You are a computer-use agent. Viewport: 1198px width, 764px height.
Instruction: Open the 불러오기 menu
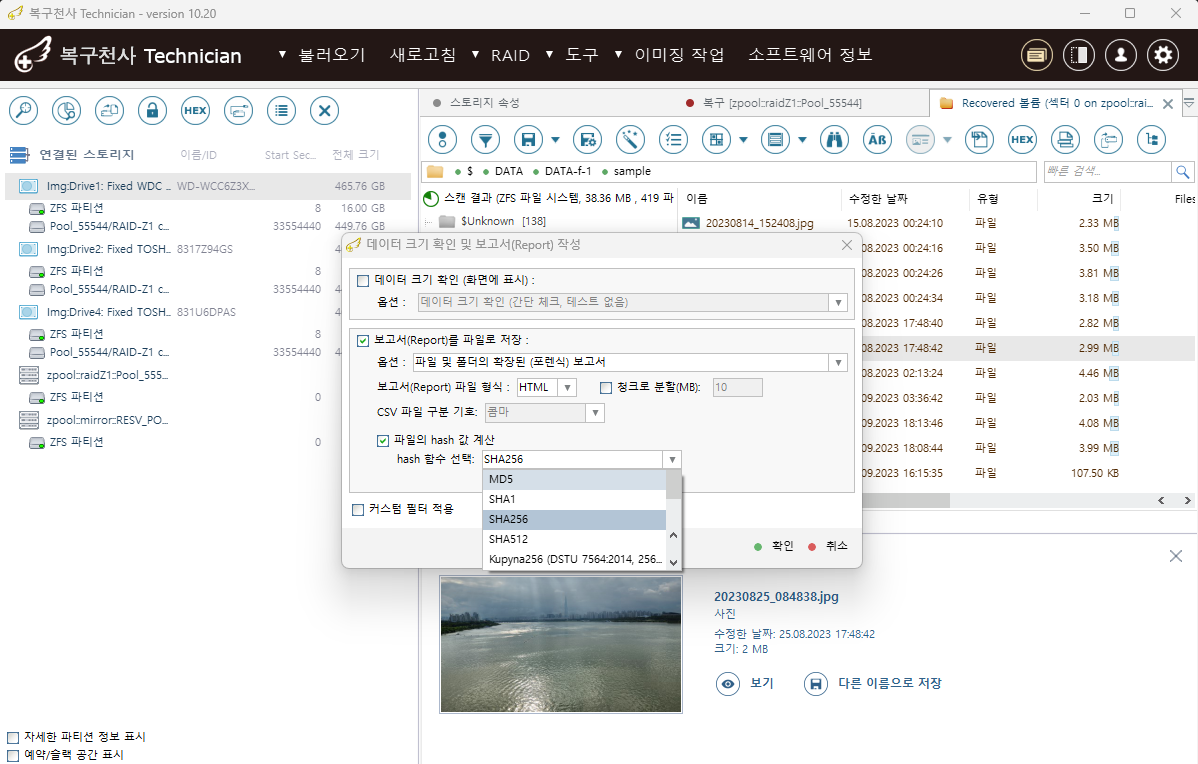tap(332, 55)
